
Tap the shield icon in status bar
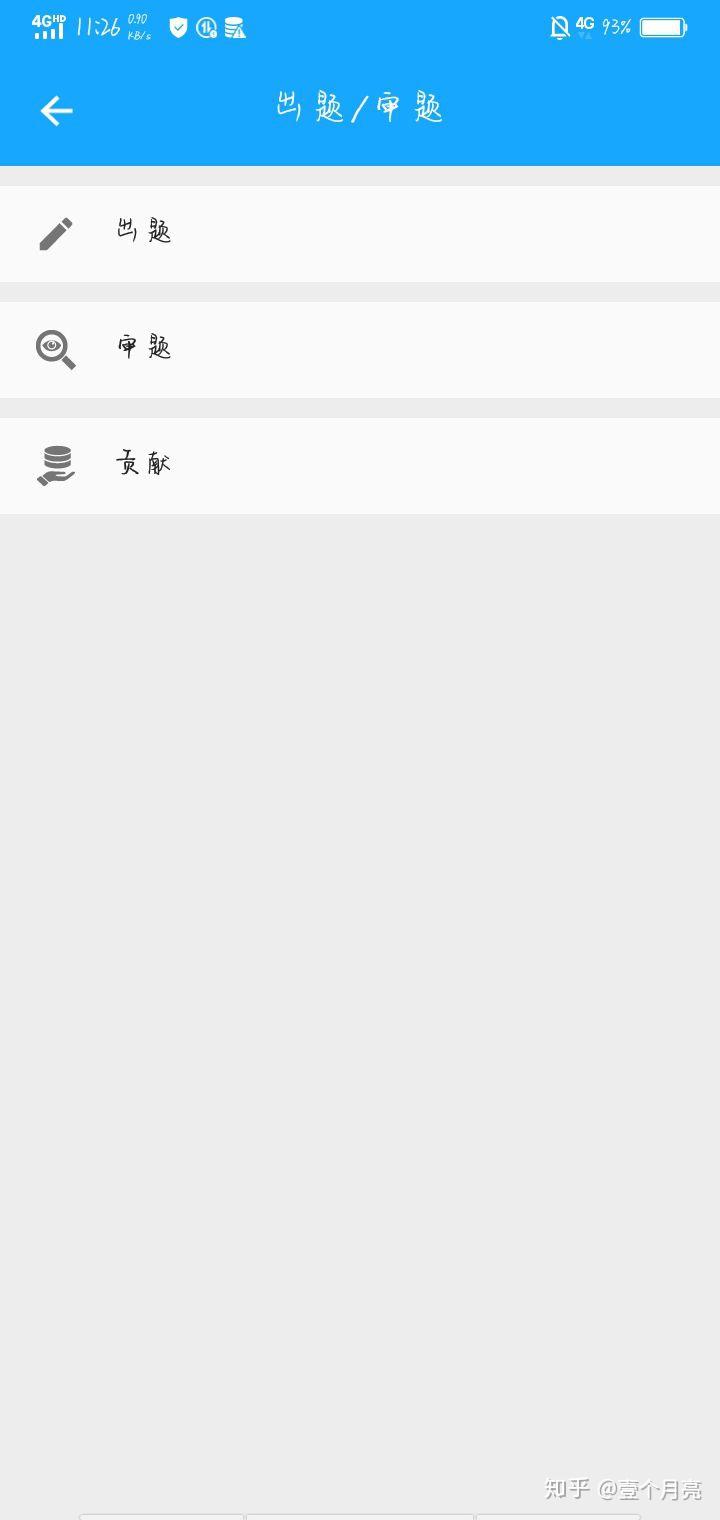click(x=178, y=28)
